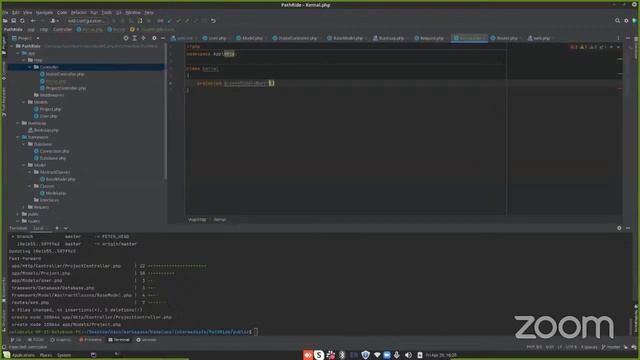Click Expand All icon in Project panel
Viewport: 640px width, 360px height.
pos(135,38)
